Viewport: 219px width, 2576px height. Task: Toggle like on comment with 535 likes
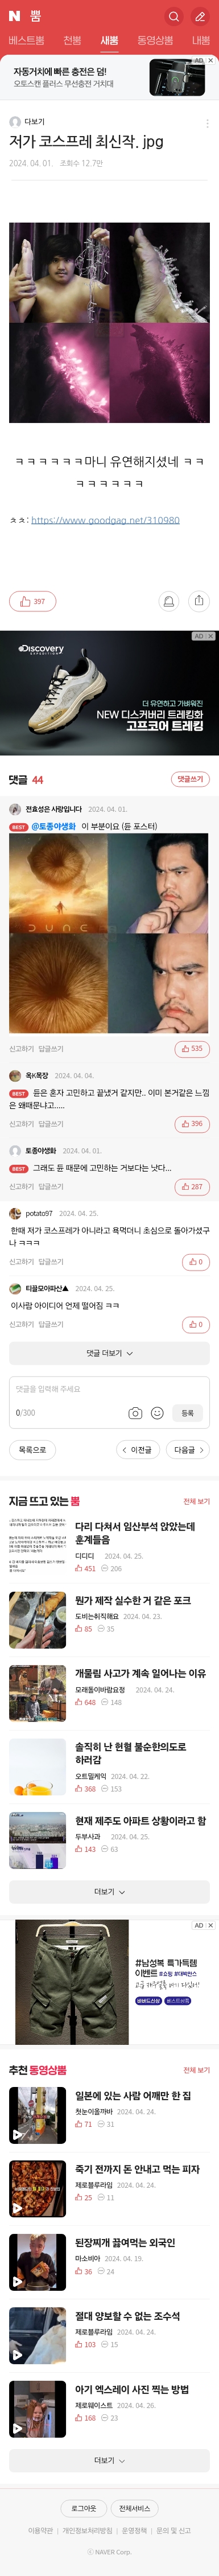click(191, 1048)
